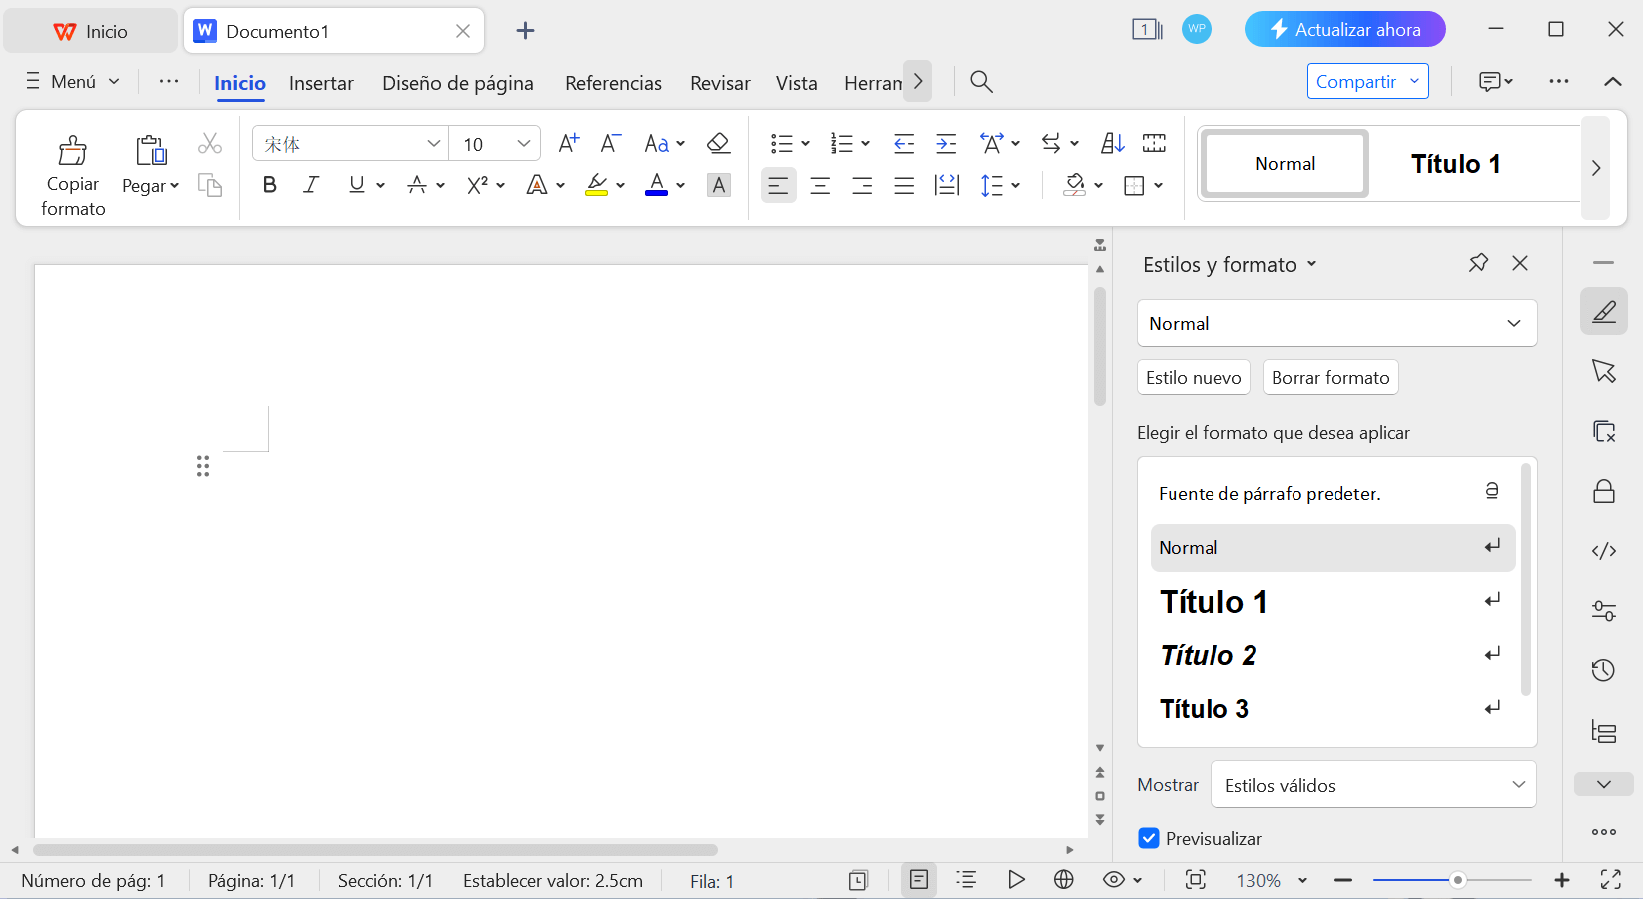Click the Borrar formato button

[x=1330, y=377]
